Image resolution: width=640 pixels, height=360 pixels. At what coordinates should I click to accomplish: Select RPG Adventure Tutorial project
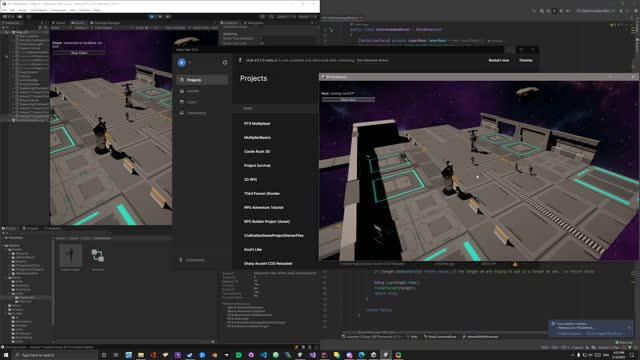(263, 208)
